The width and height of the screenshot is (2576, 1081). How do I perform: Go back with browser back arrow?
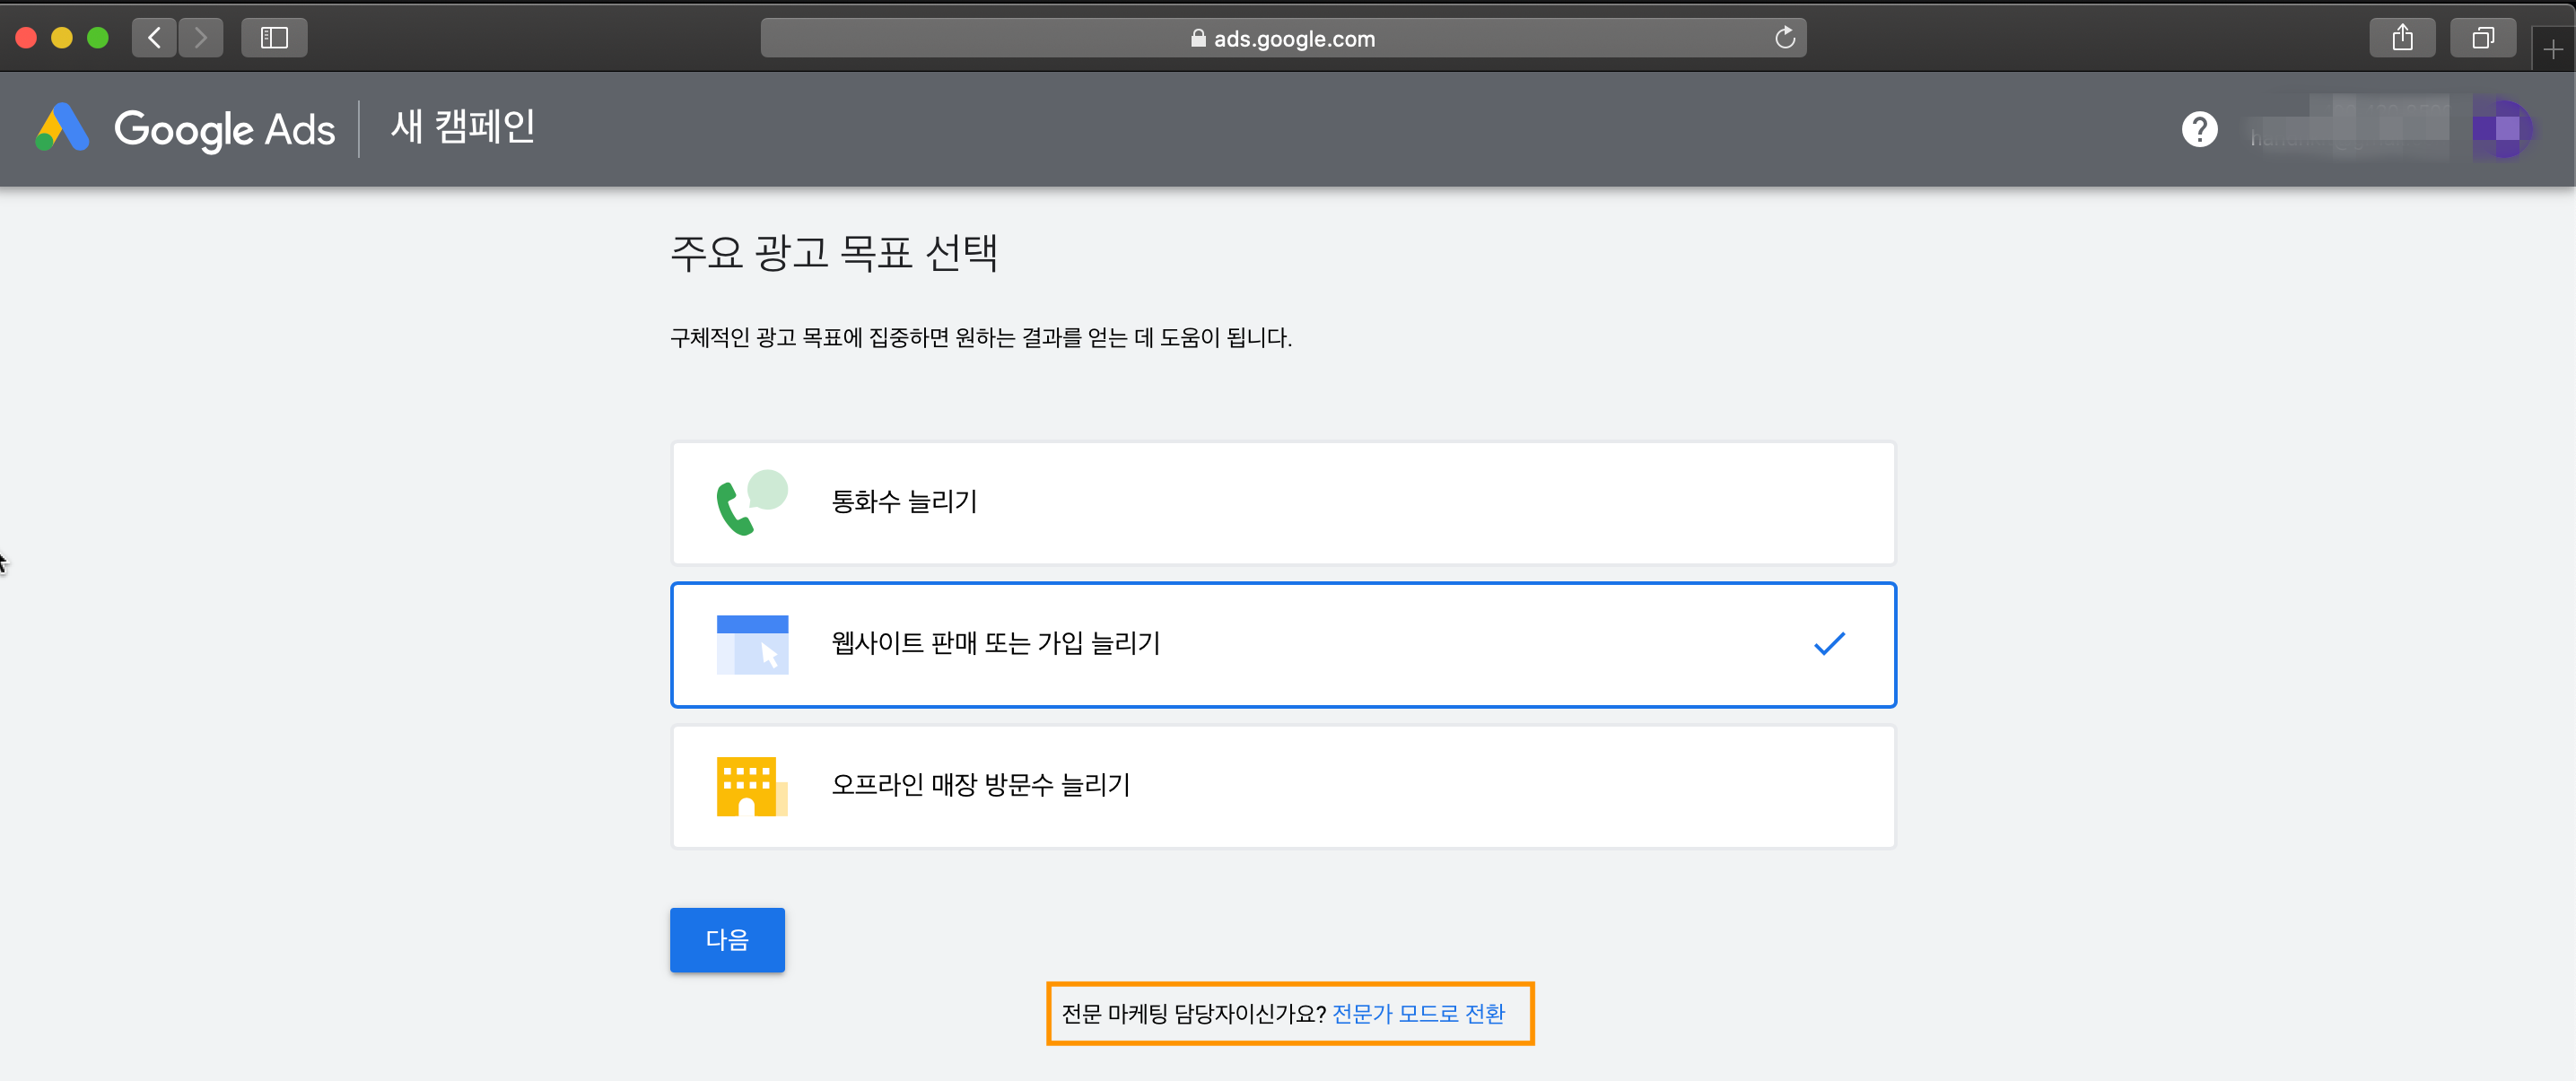tap(155, 38)
